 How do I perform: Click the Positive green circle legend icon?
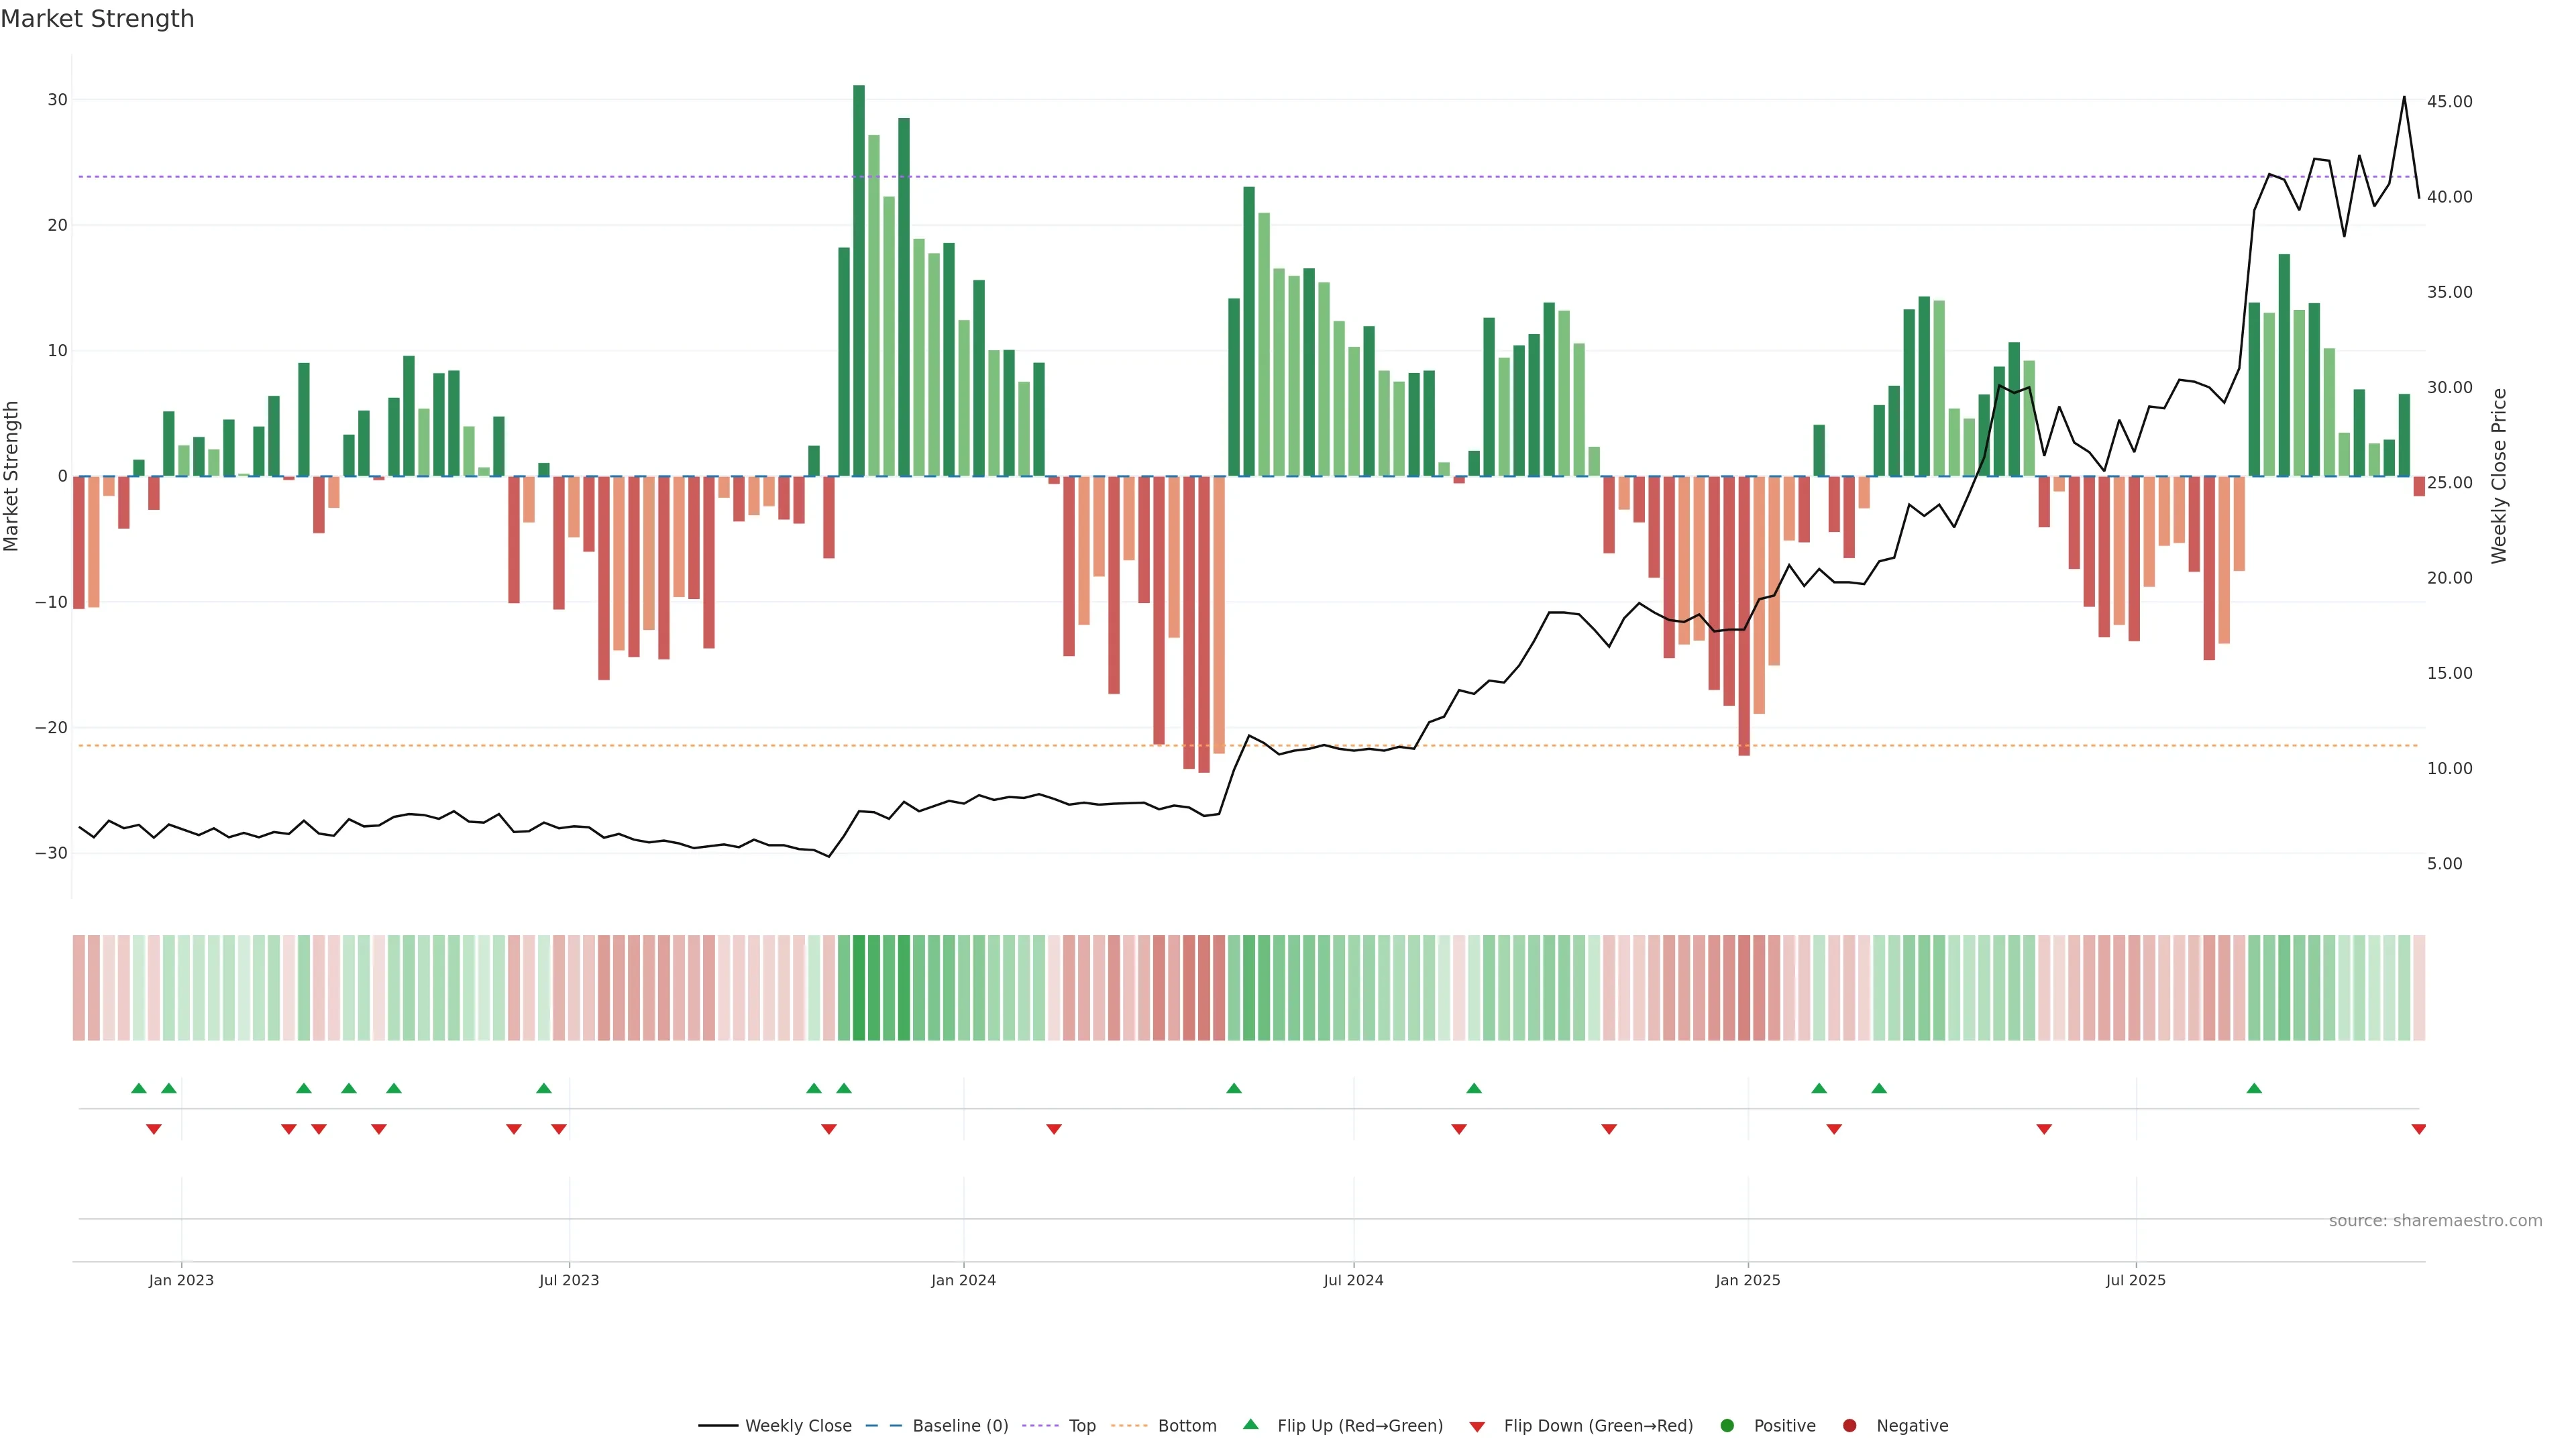click(x=1727, y=1426)
